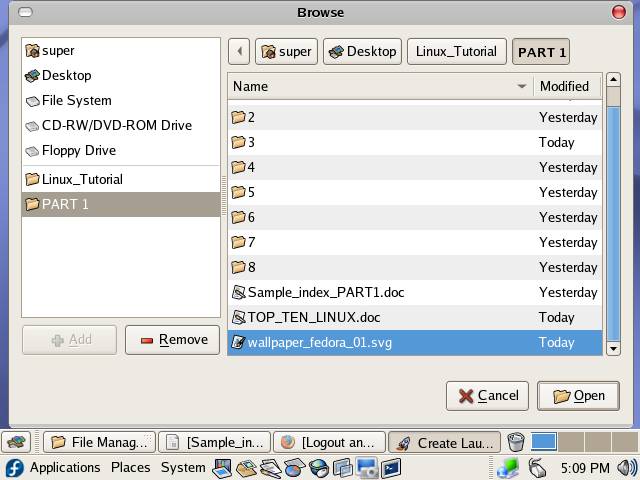640x480 pixels.
Task: Click the back arrow in path bar
Action: [238, 52]
